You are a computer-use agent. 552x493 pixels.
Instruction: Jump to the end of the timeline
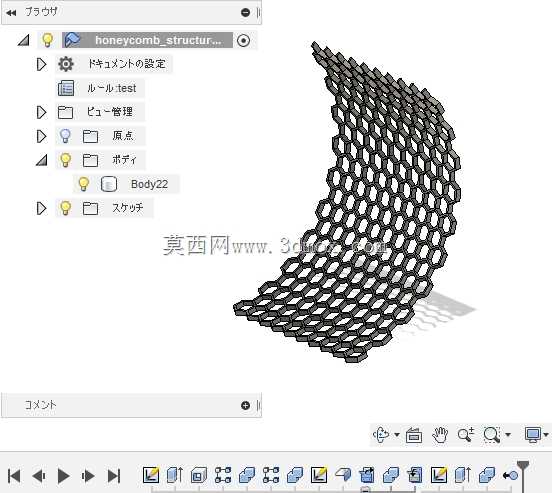point(114,476)
